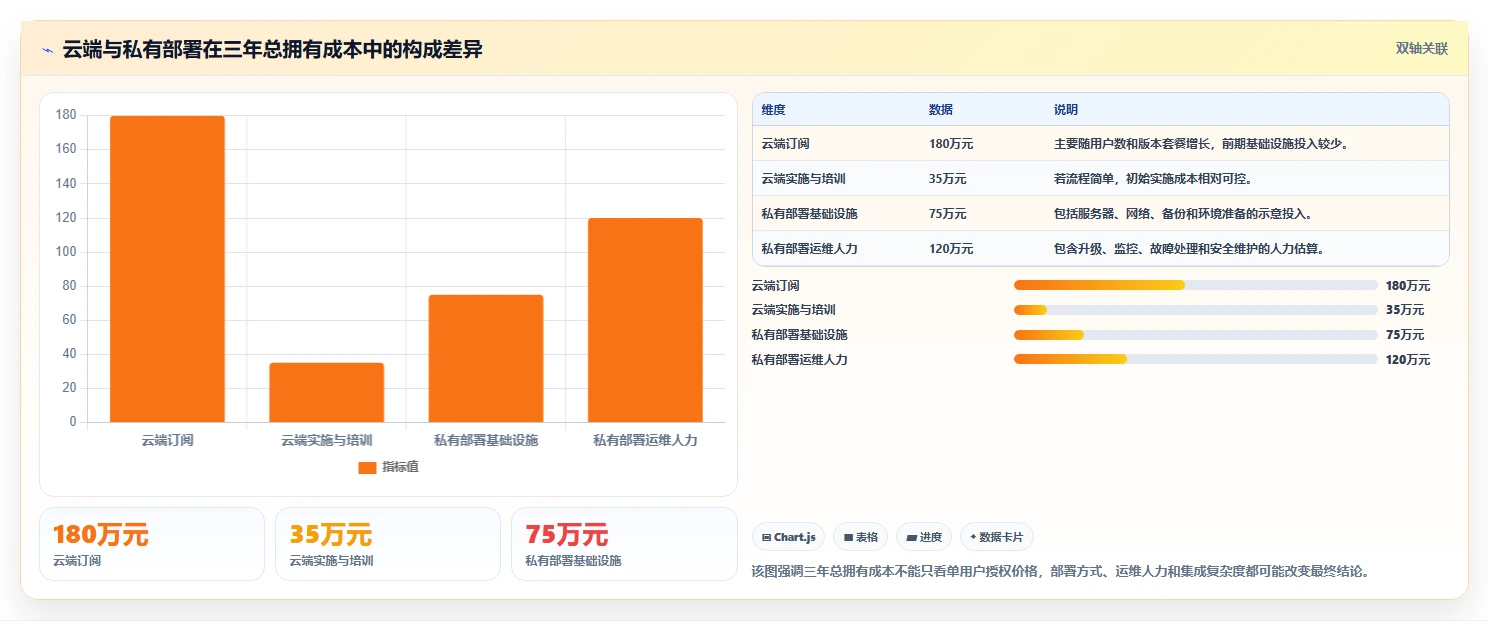Screen dimensions: 1489x621
Task: Click the panel title 云端与私有部署在三年总拥有成本中的构成差异
Action: 273,50
